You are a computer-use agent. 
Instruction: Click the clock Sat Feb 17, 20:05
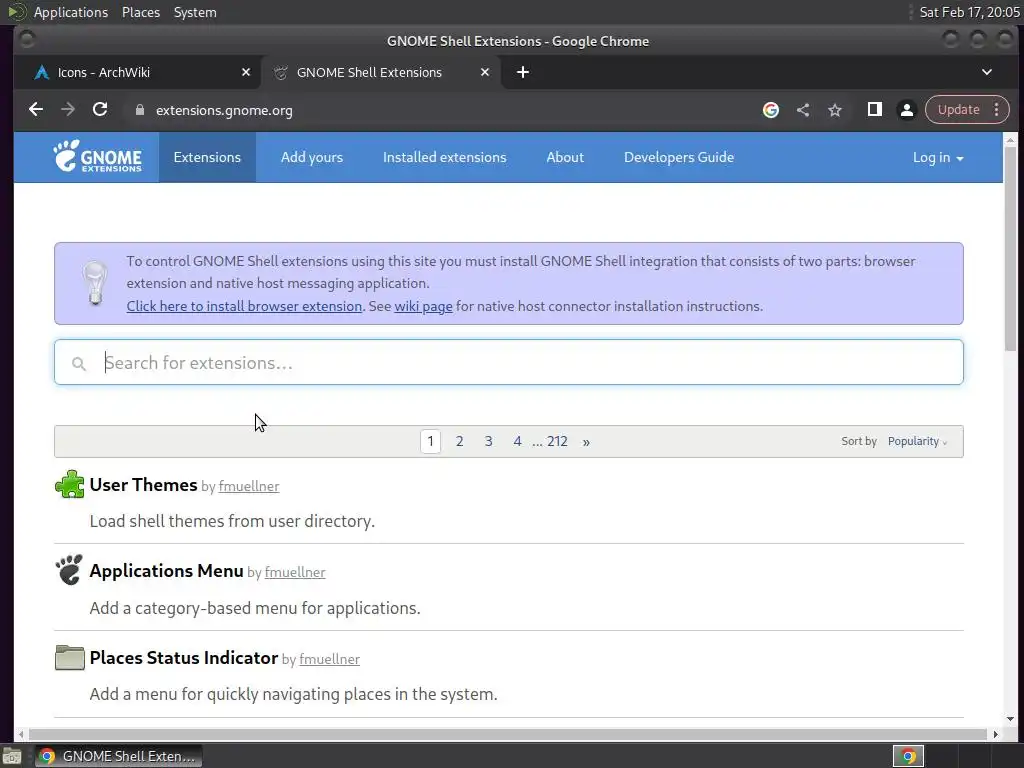coord(969,12)
